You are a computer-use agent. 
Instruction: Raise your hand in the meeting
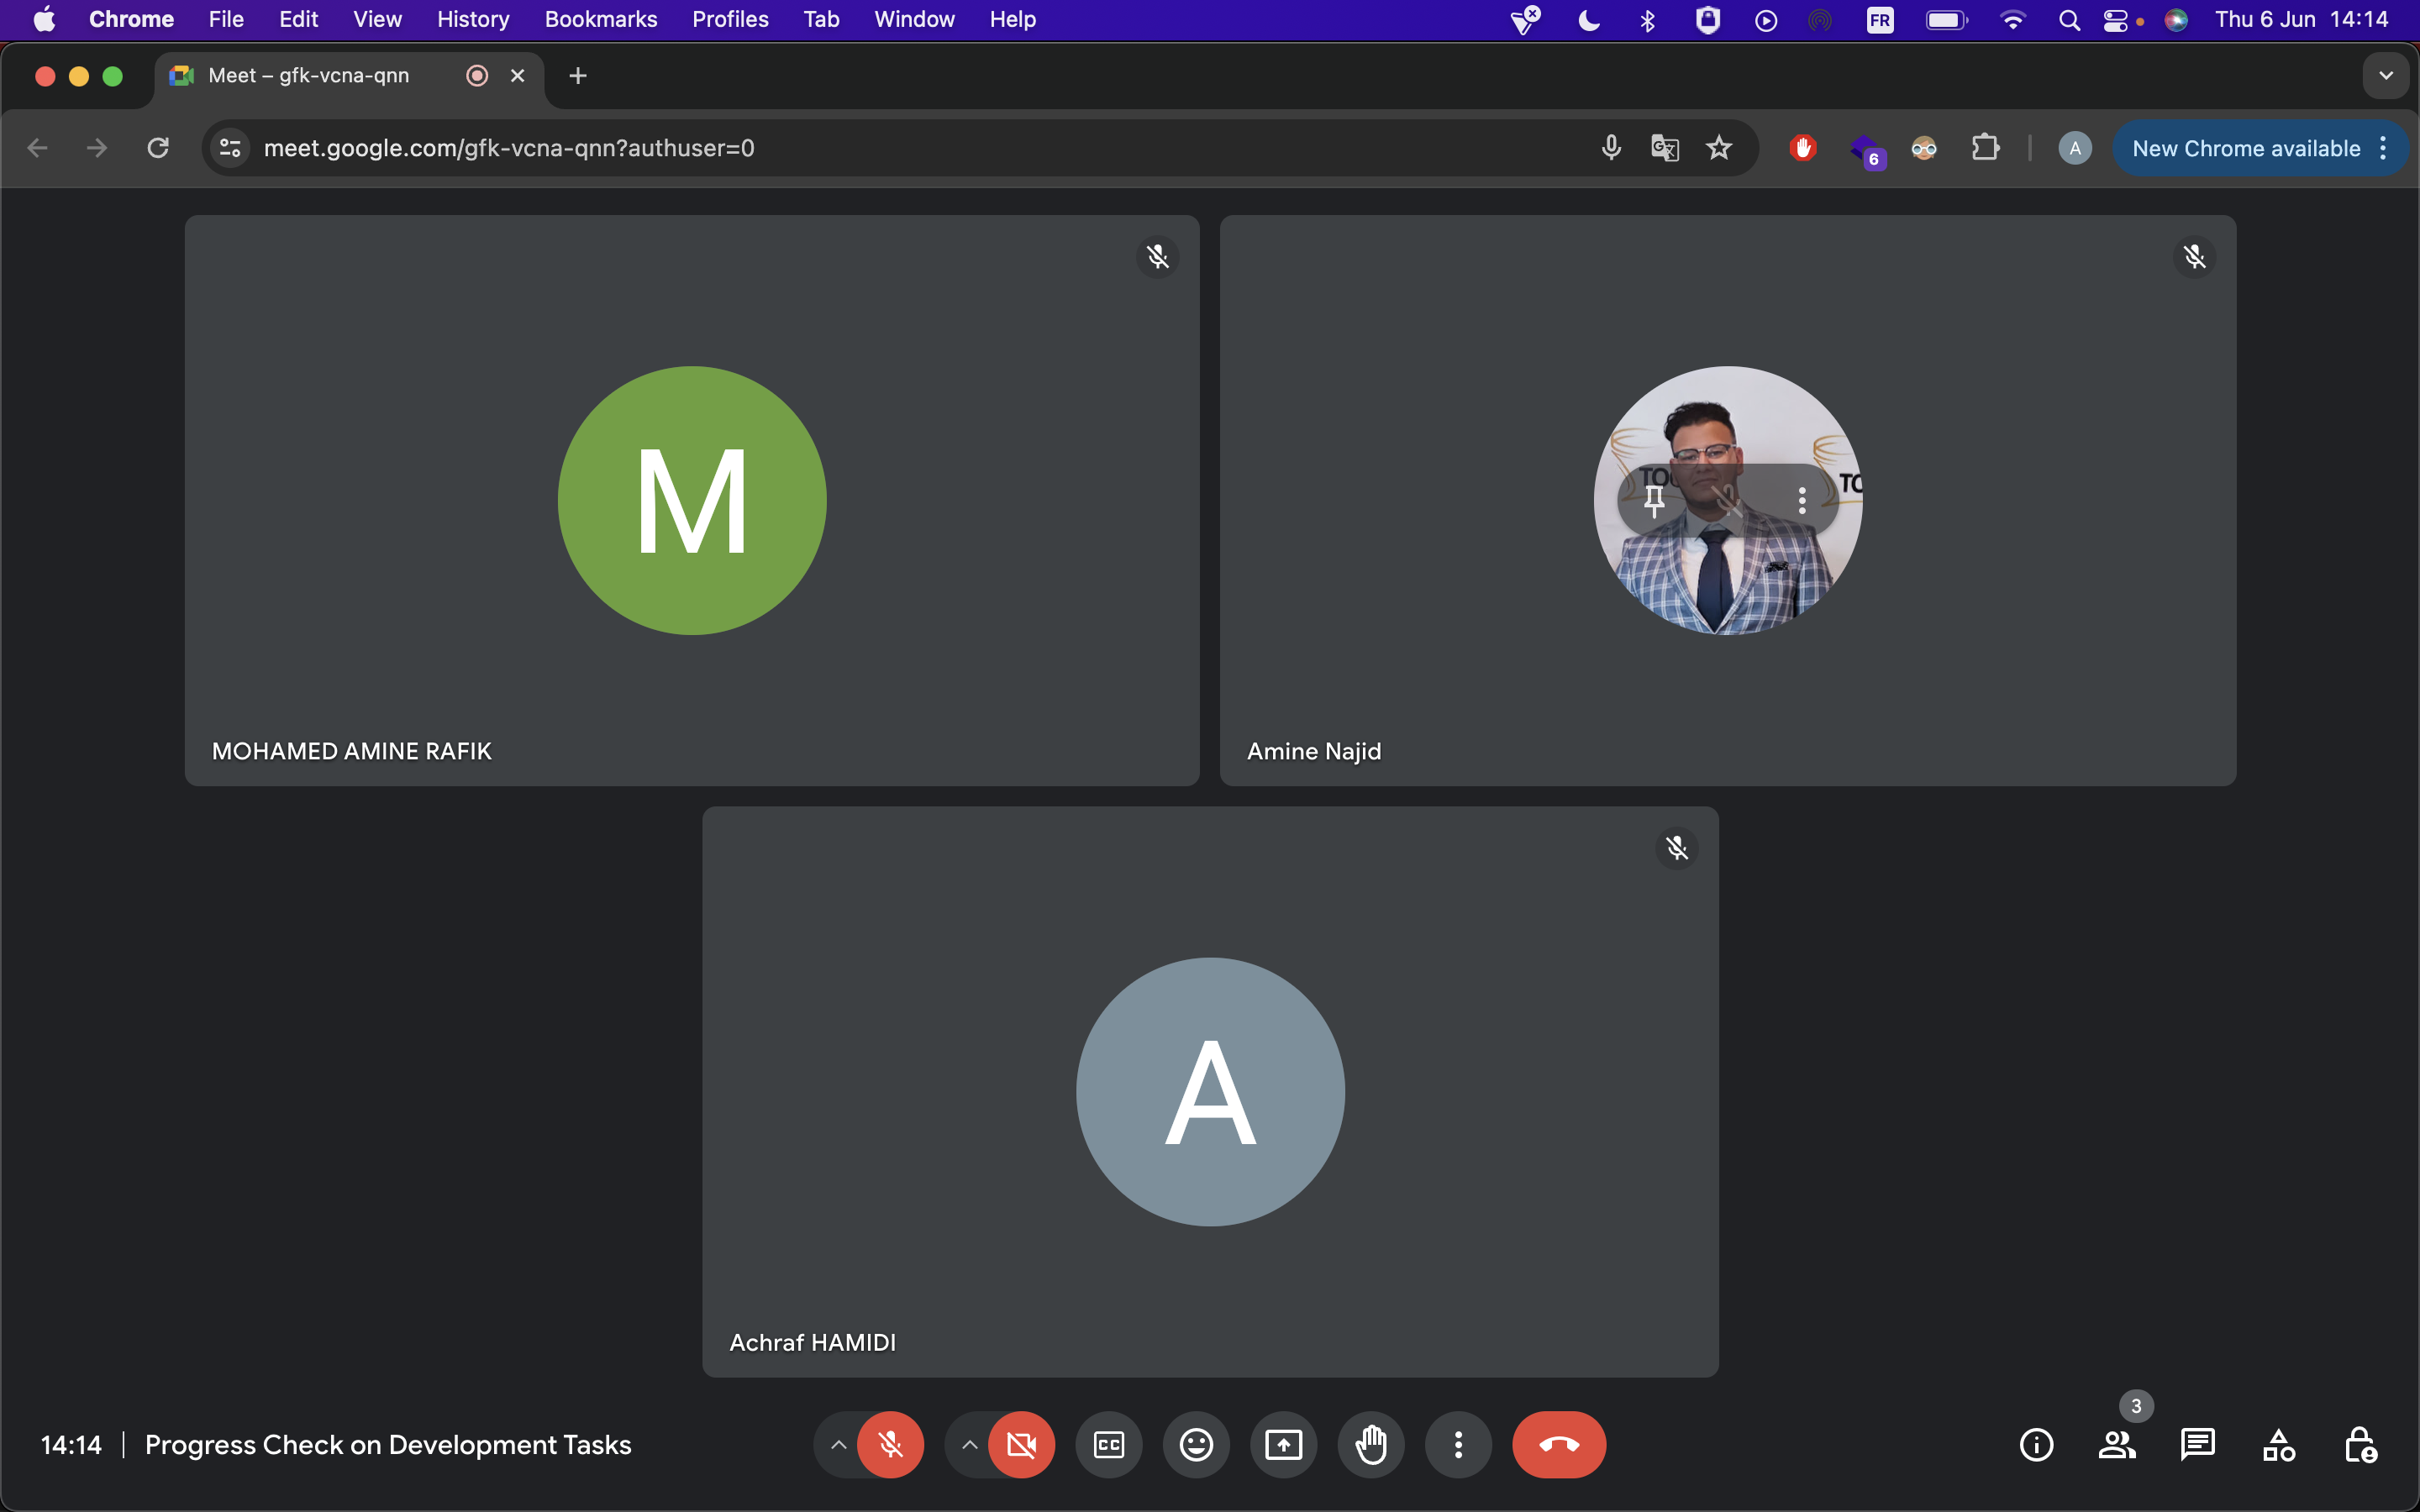[1371, 1444]
